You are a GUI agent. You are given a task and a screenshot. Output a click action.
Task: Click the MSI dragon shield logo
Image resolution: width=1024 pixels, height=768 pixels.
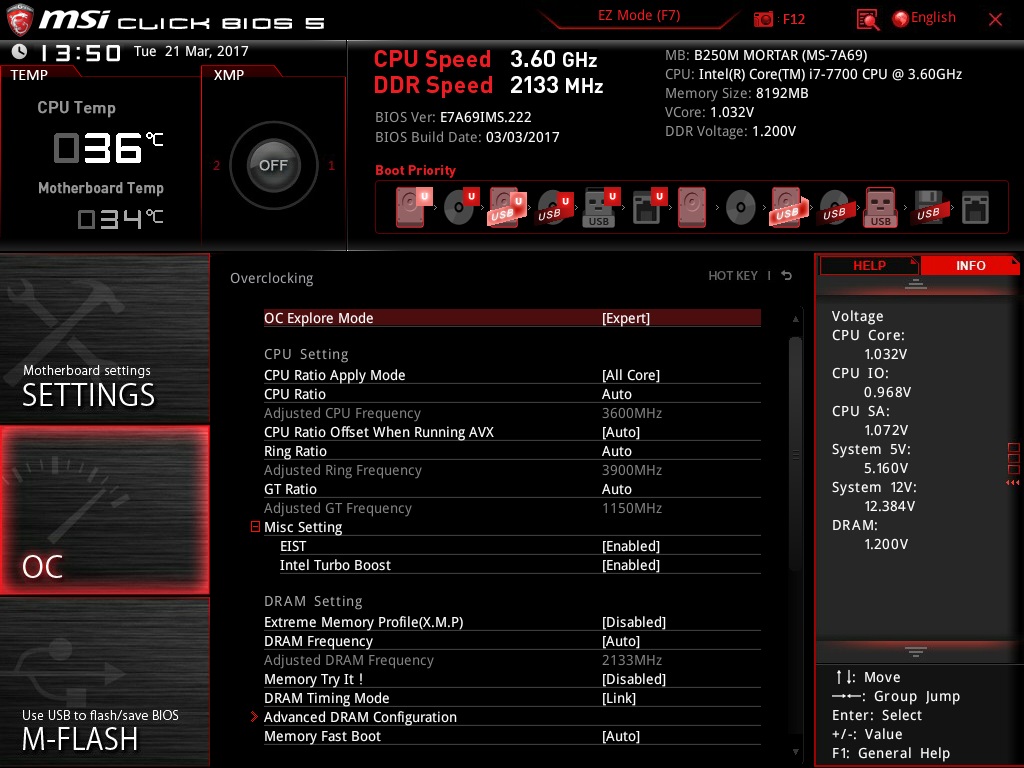click(19, 20)
